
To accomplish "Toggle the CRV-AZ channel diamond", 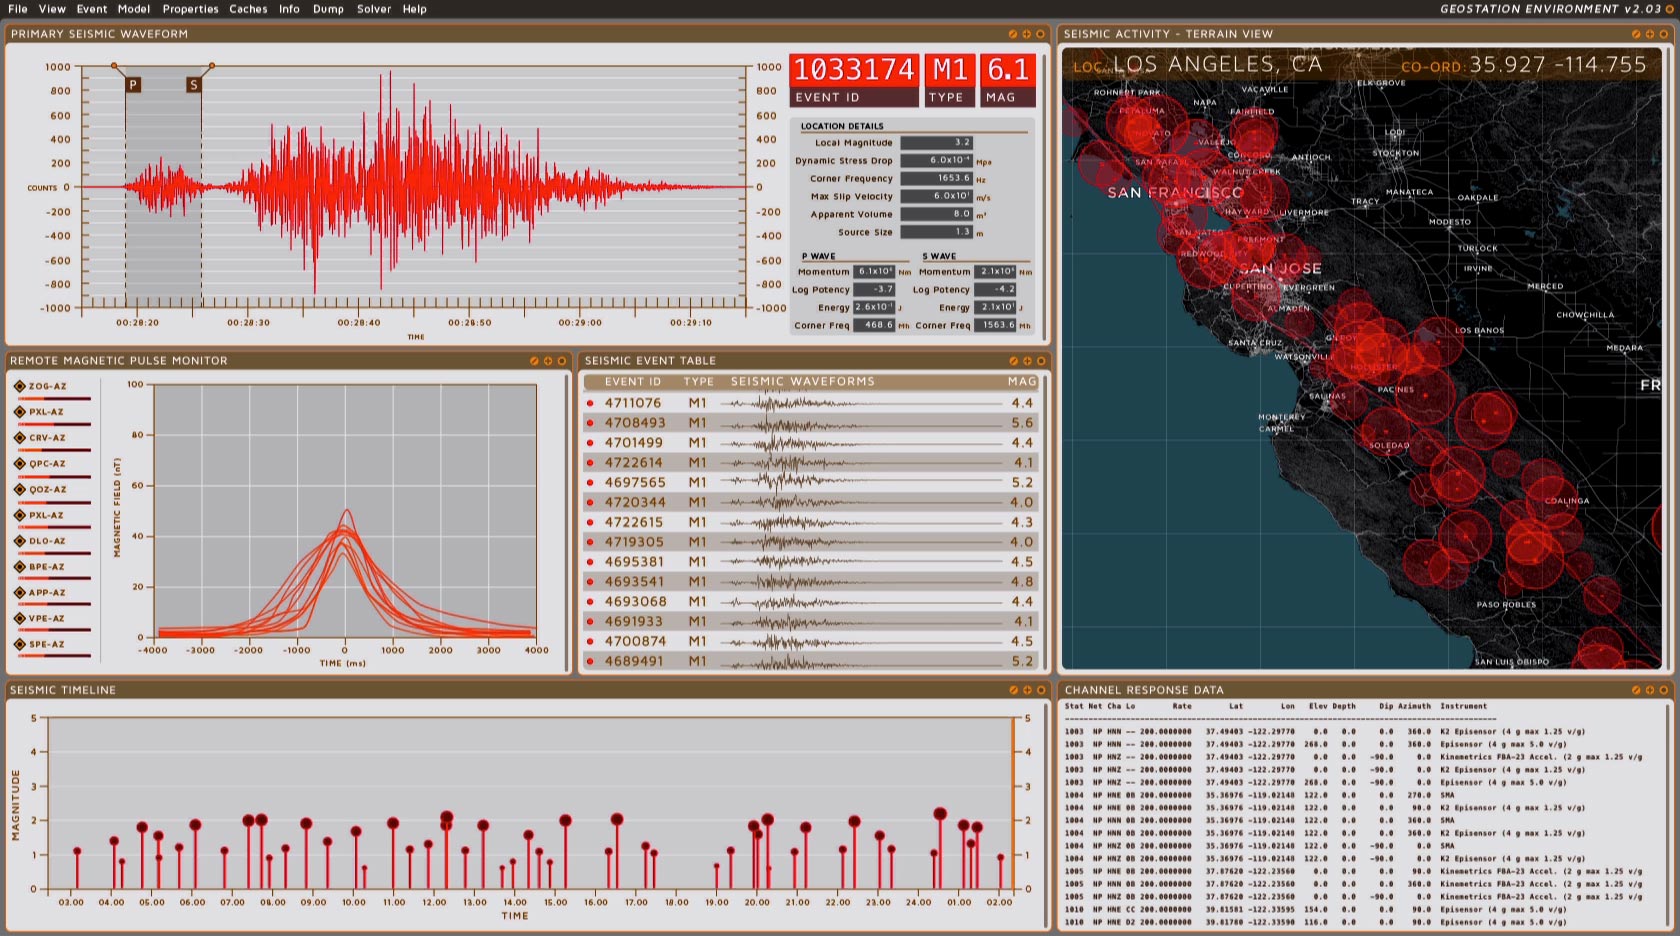I will pyautogui.click(x=20, y=438).
